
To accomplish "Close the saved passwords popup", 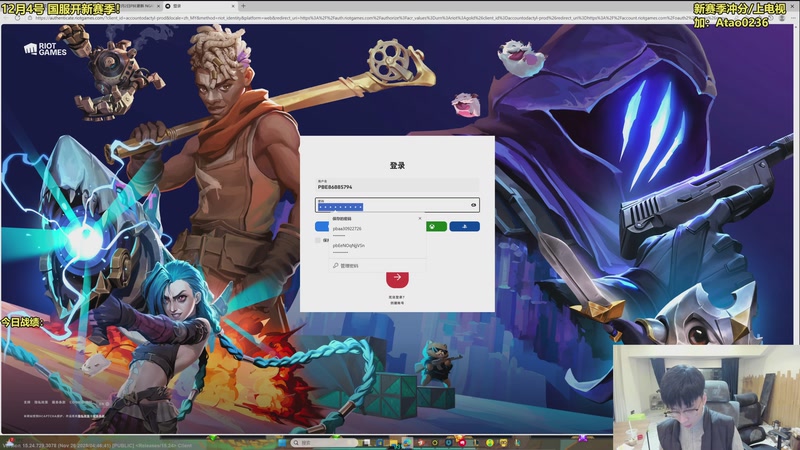I will (420, 218).
